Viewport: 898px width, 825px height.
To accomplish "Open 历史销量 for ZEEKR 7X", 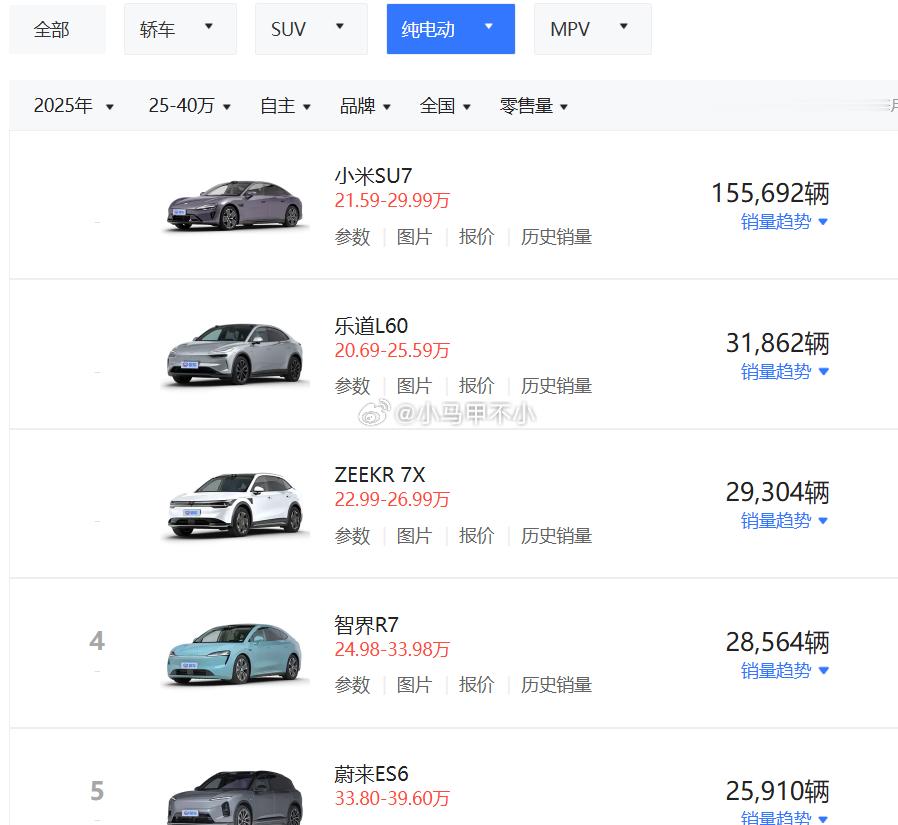I will click(x=556, y=536).
